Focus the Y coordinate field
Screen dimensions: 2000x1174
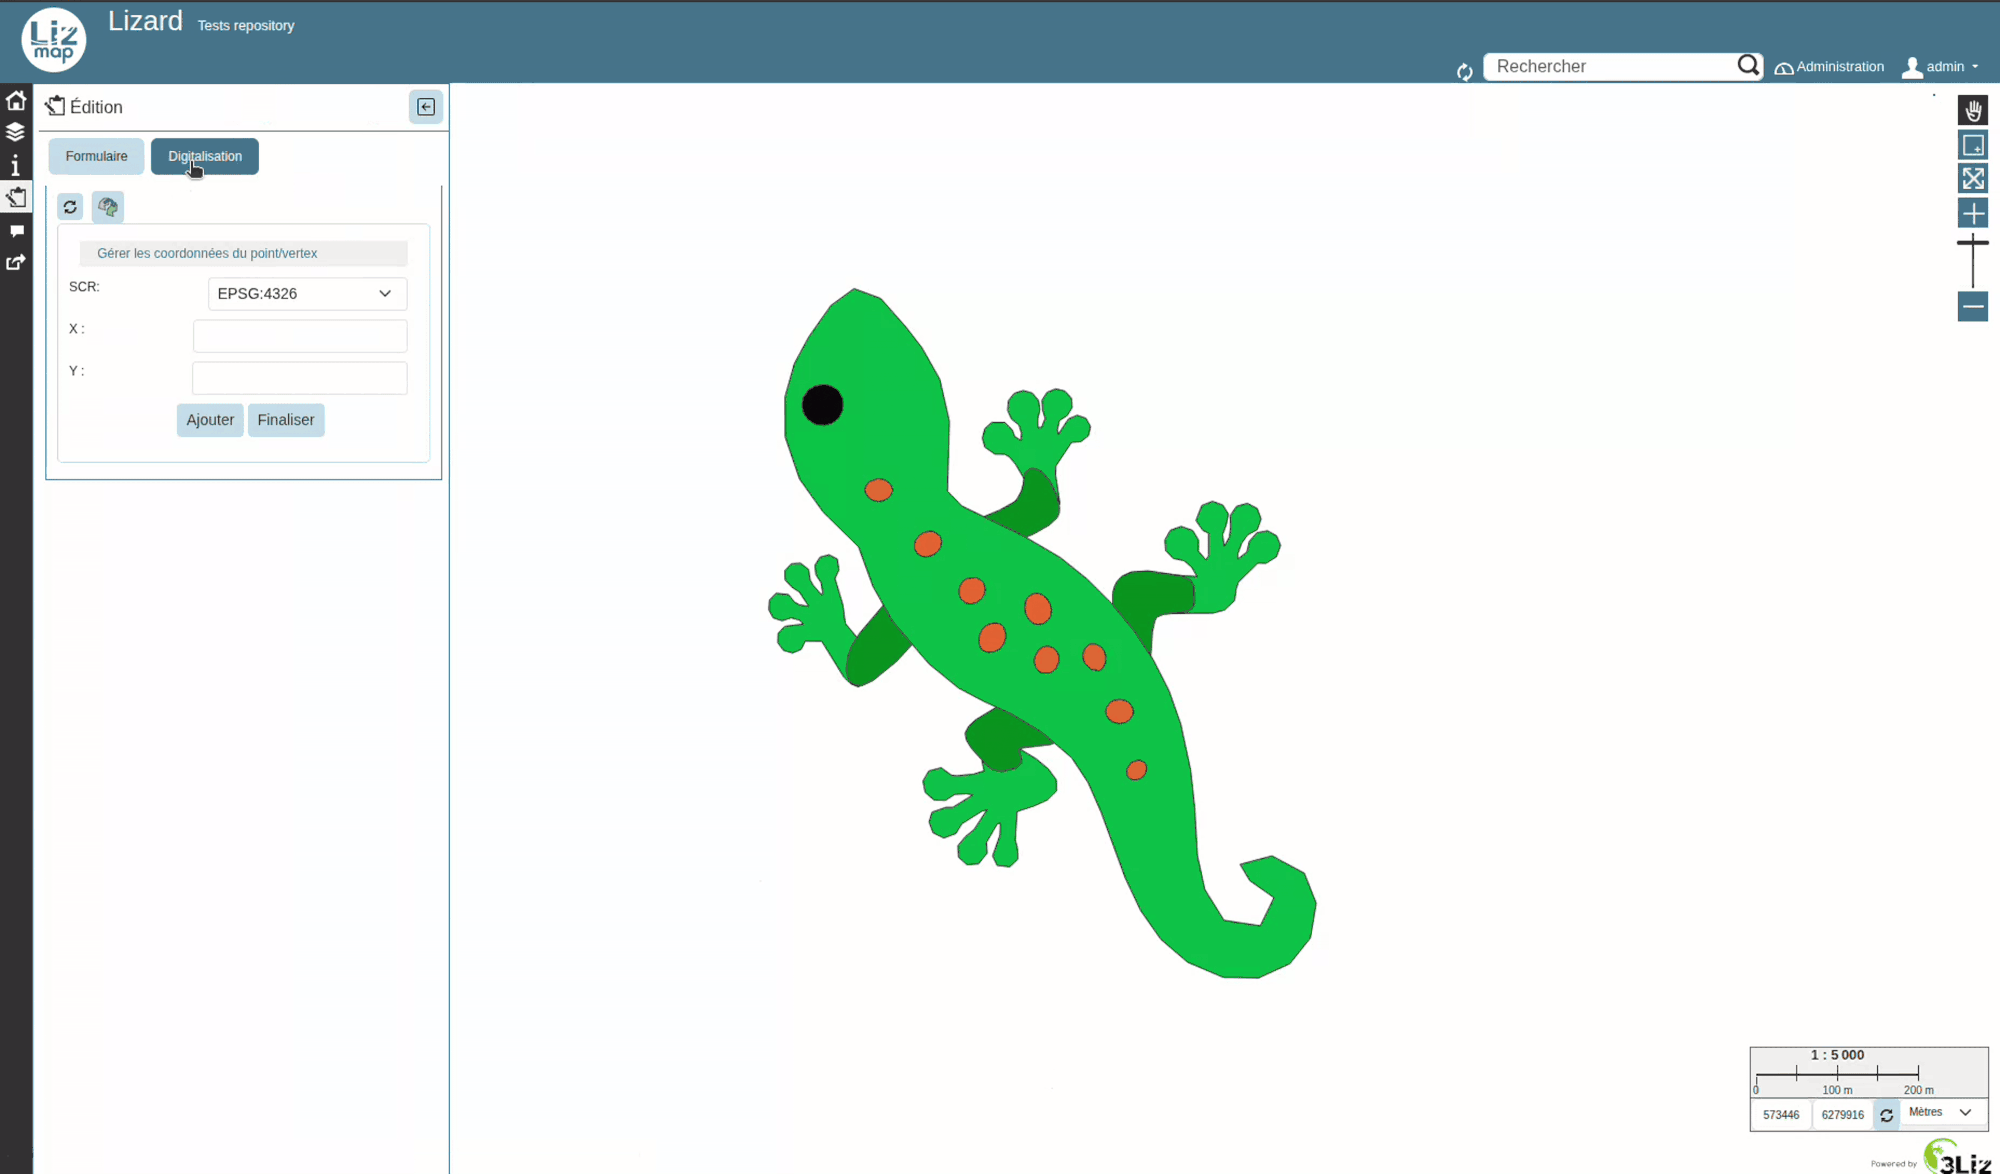(300, 378)
